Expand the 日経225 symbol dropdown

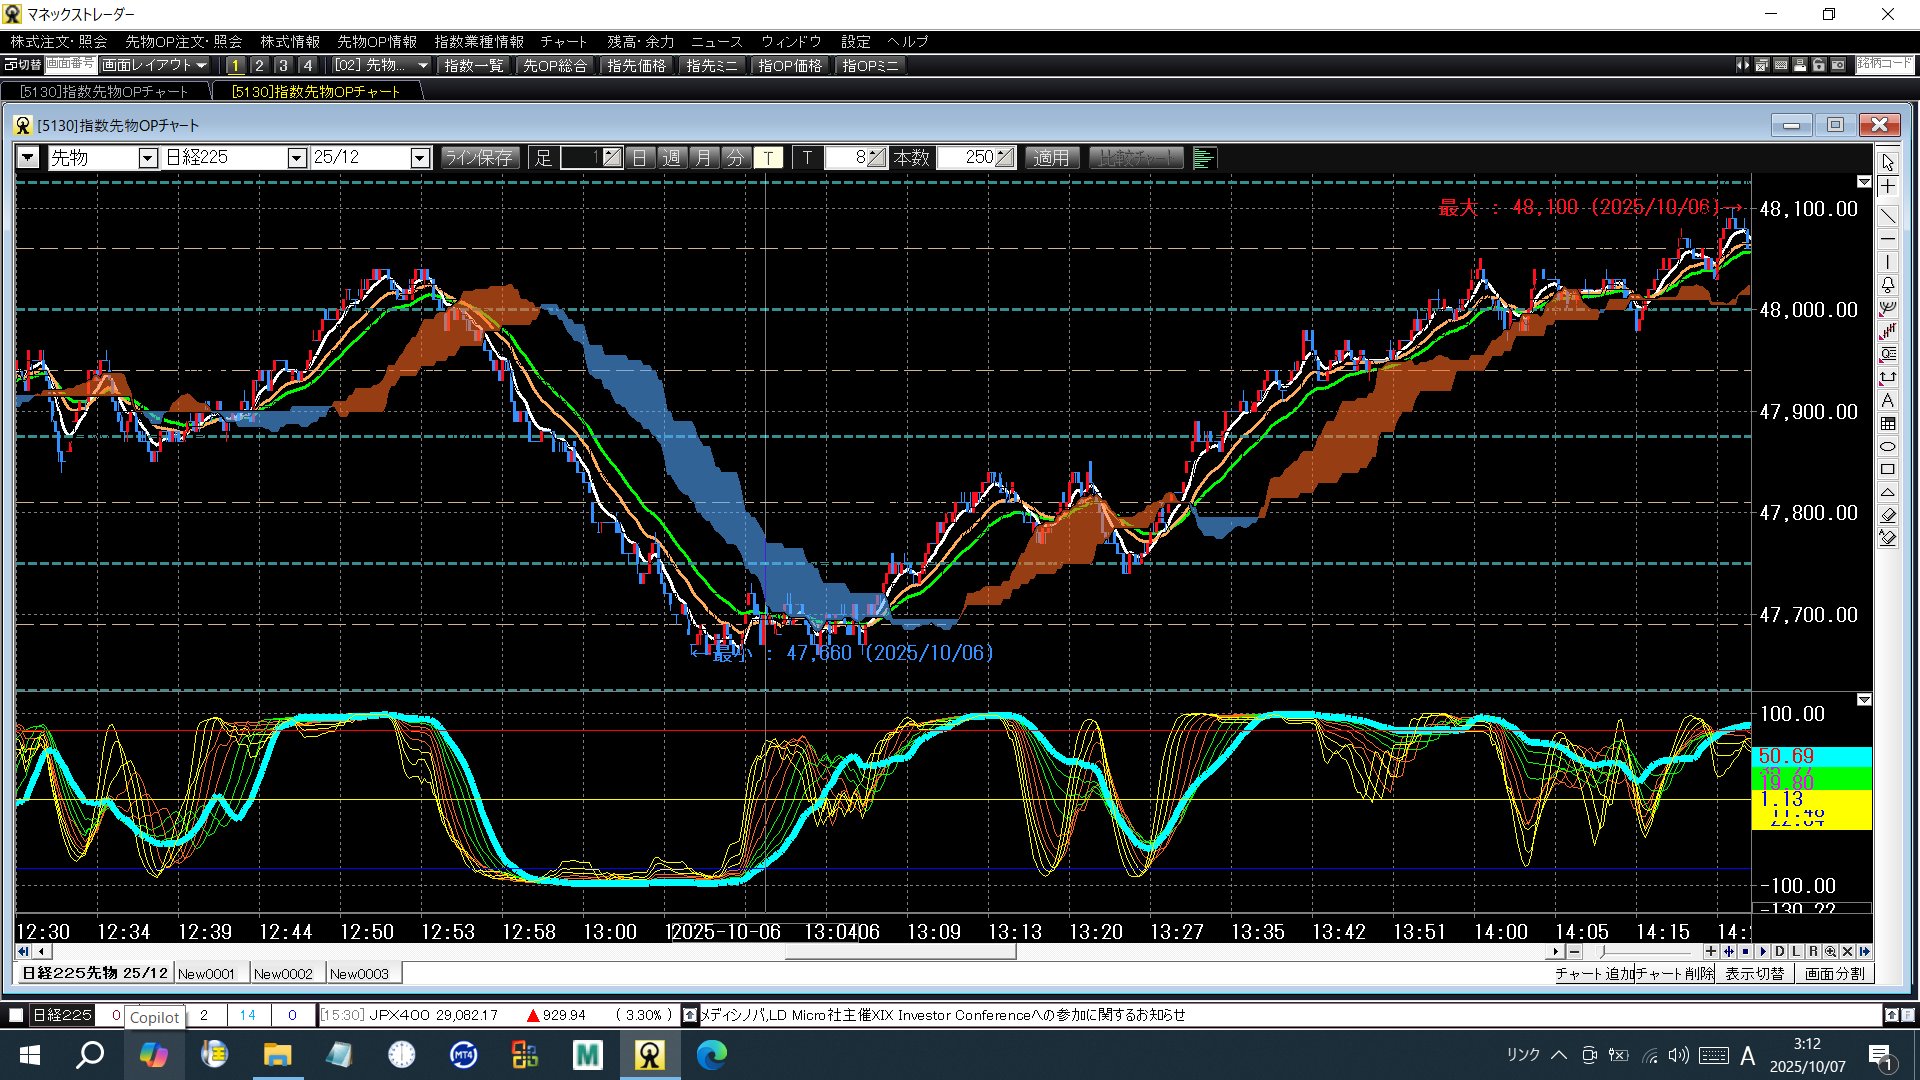pyautogui.click(x=296, y=158)
